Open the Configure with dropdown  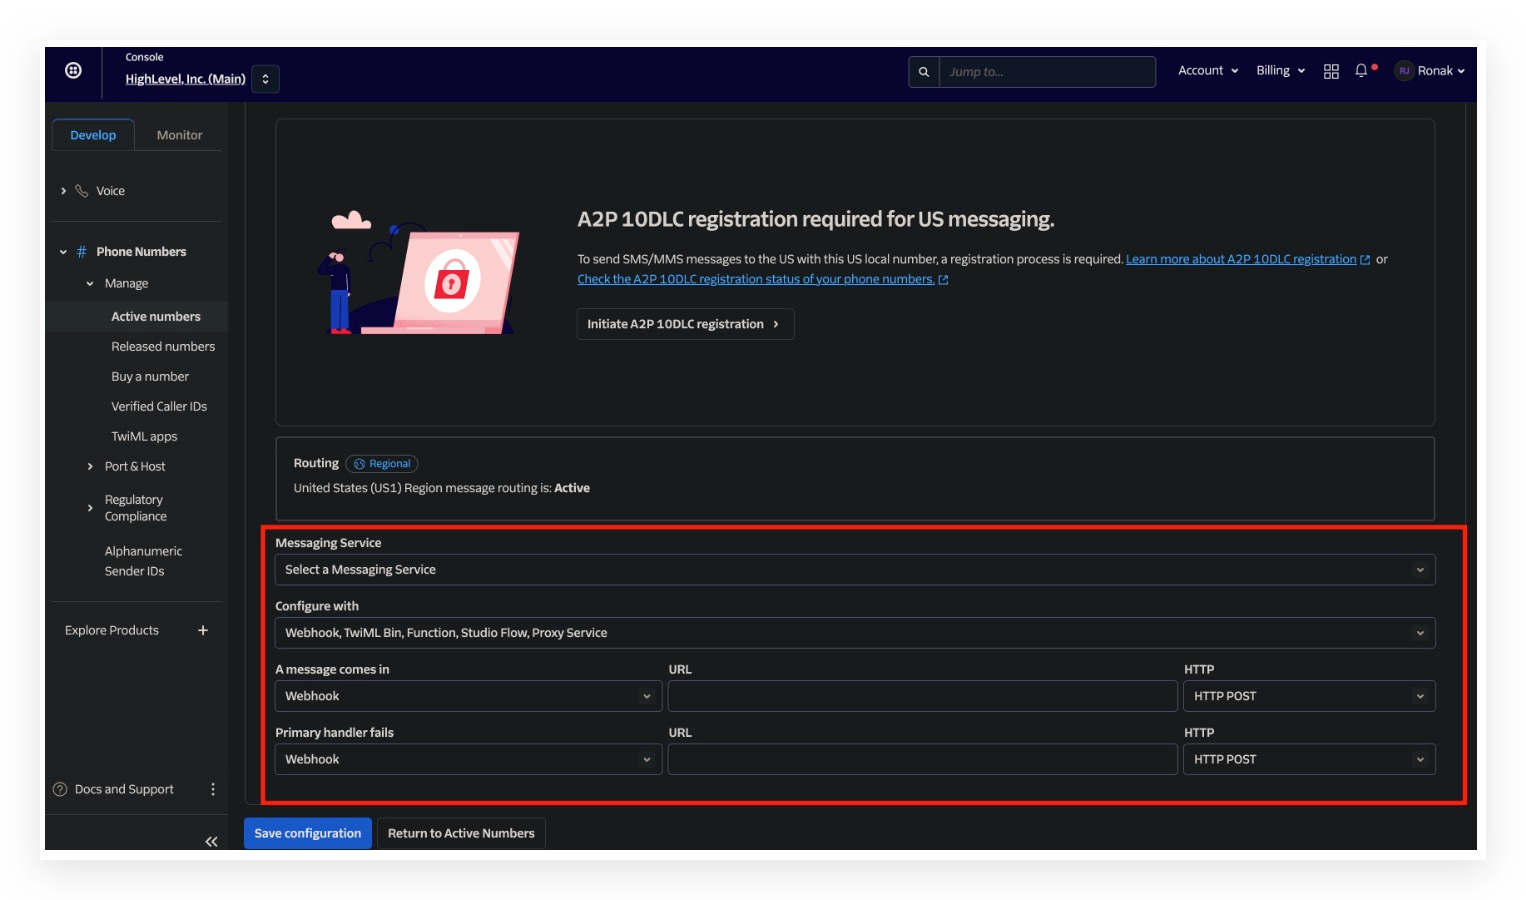[x=855, y=633]
